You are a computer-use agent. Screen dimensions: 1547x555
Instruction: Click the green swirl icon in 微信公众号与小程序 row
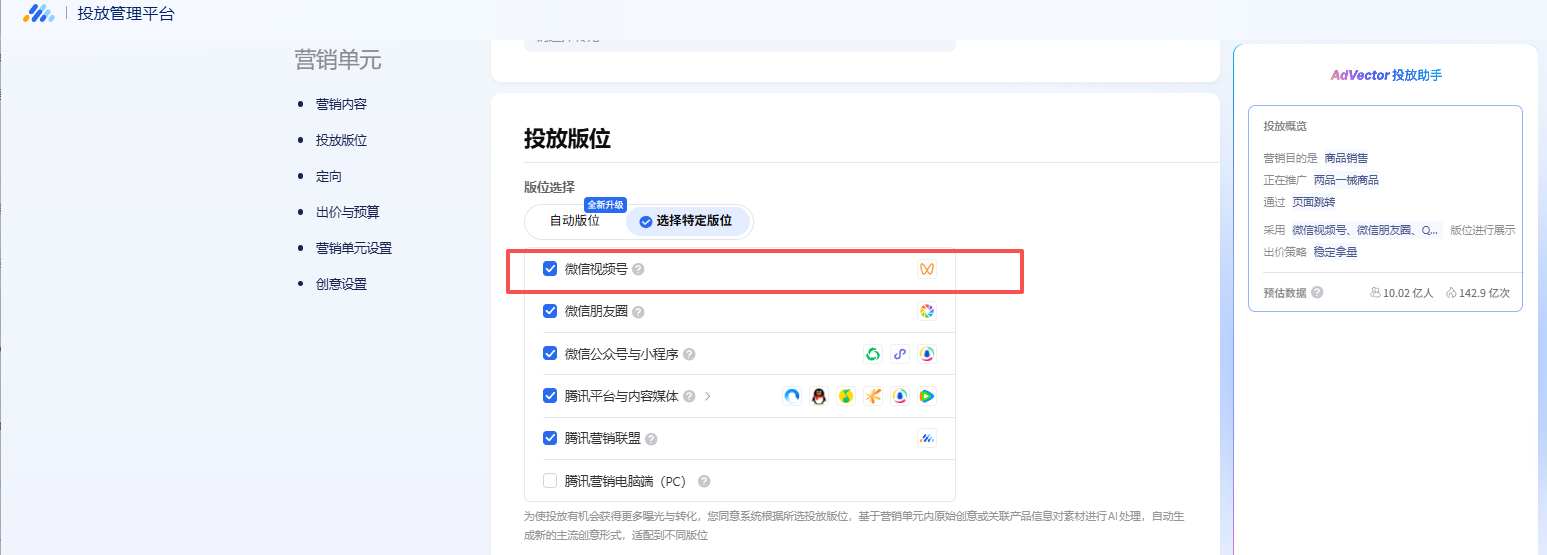pyautogui.click(x=873, y=354)
